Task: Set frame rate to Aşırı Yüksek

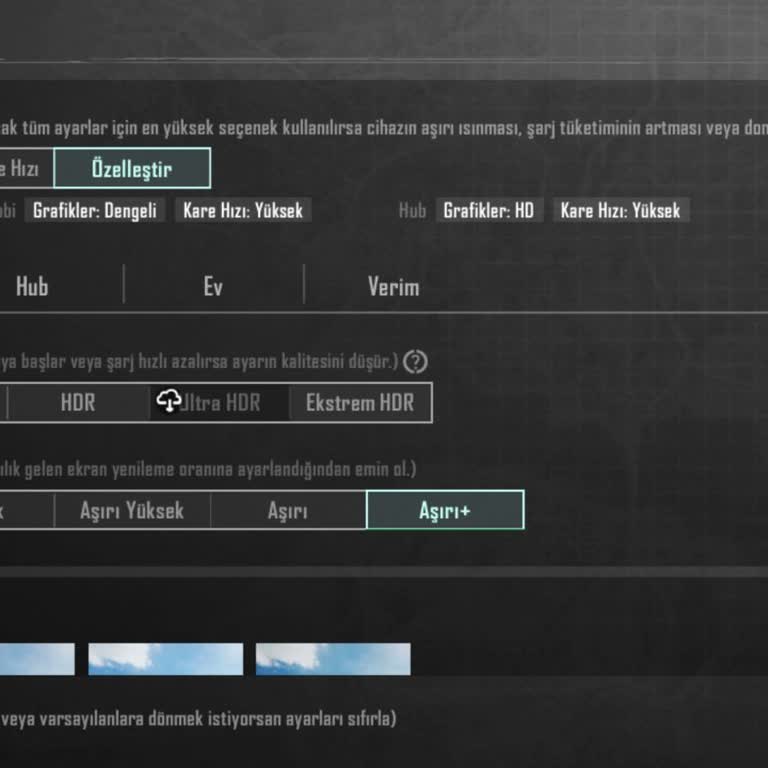Action: (x=132, y=510)
